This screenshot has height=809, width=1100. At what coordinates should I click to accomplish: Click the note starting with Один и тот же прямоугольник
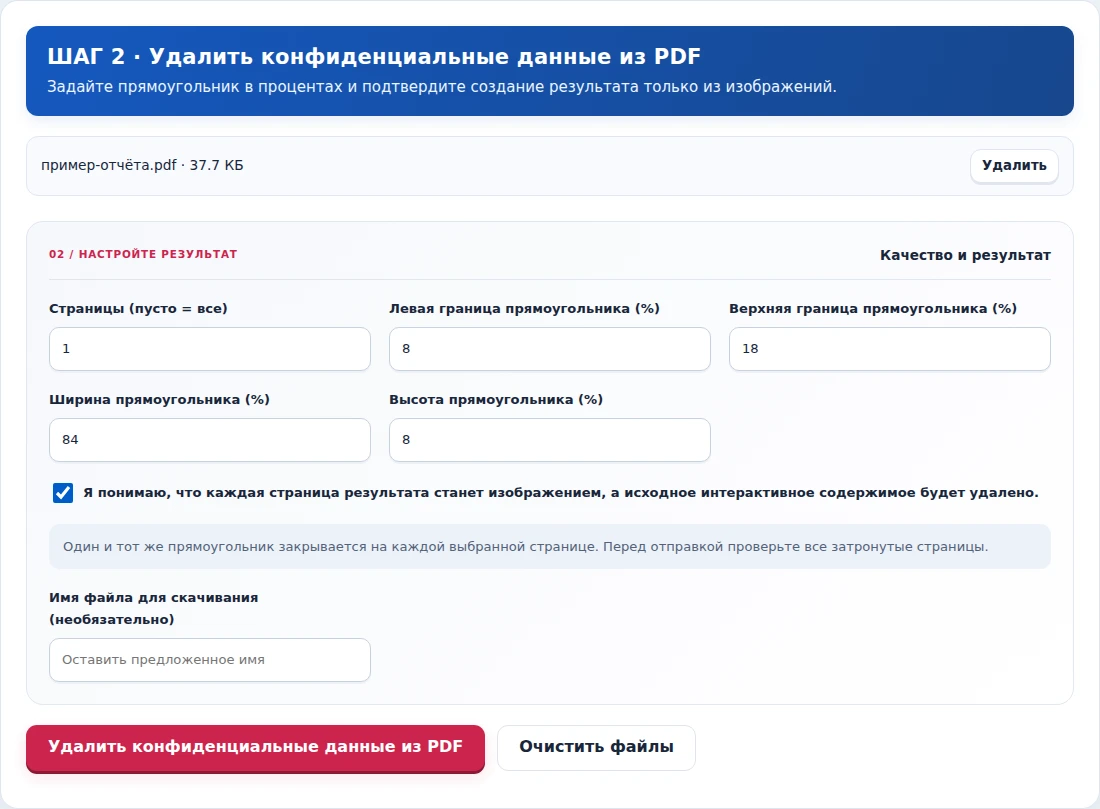(x=550, y=547)
